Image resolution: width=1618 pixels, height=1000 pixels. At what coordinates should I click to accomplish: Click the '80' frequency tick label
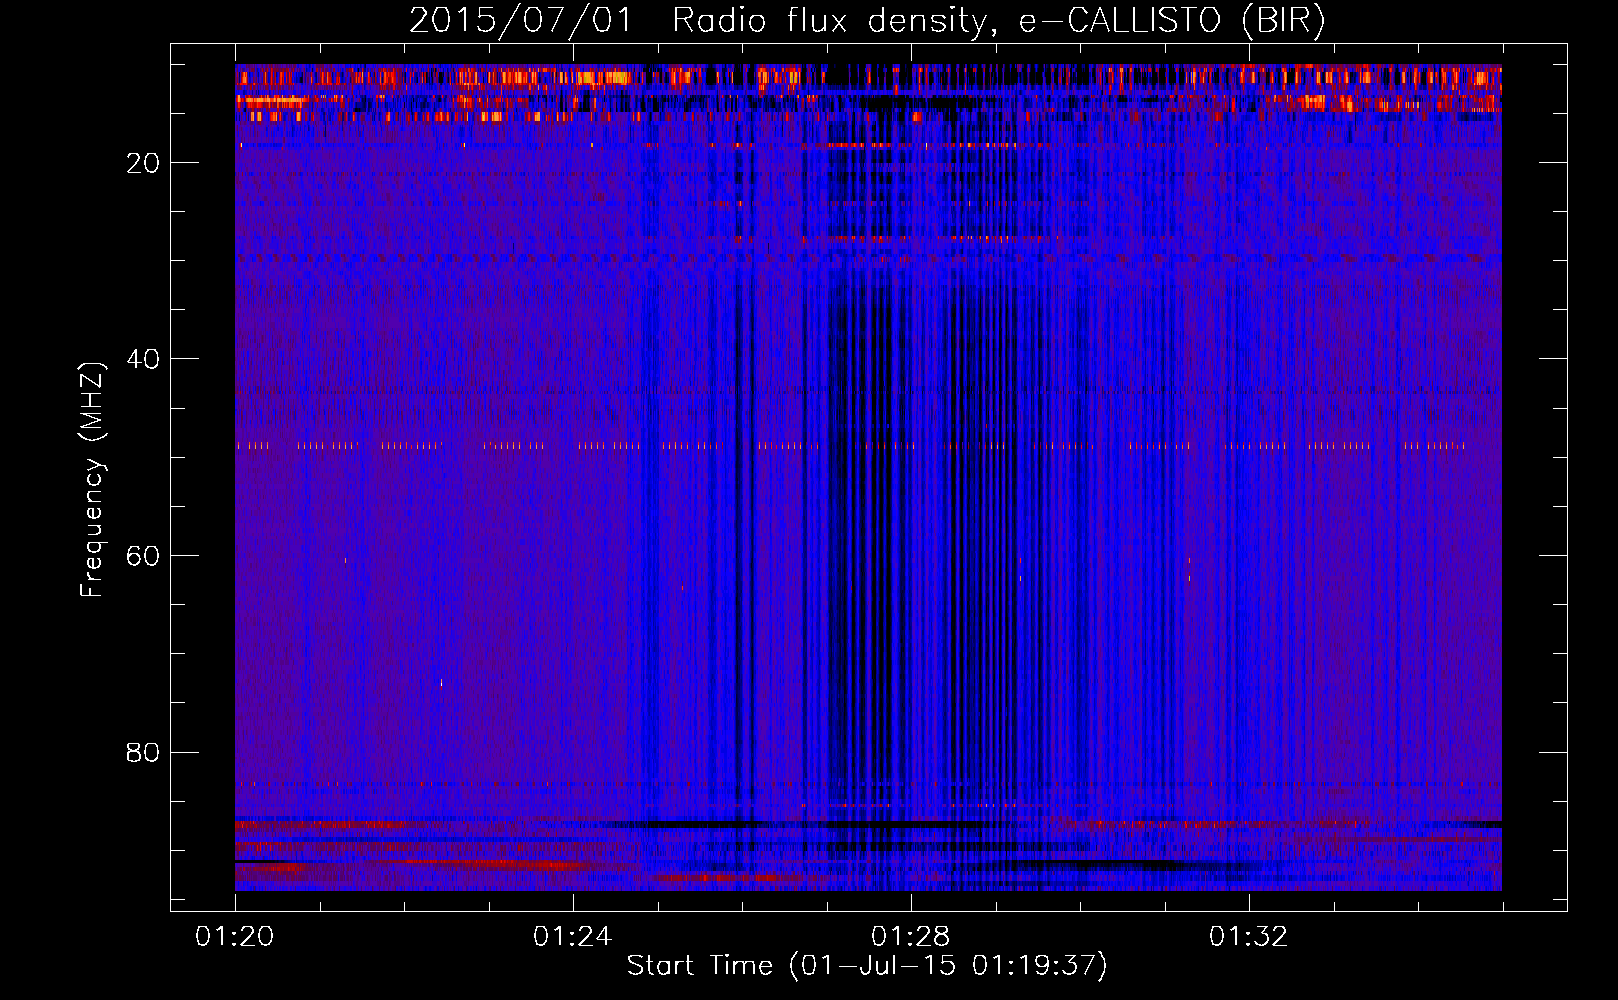click(143, 753)
